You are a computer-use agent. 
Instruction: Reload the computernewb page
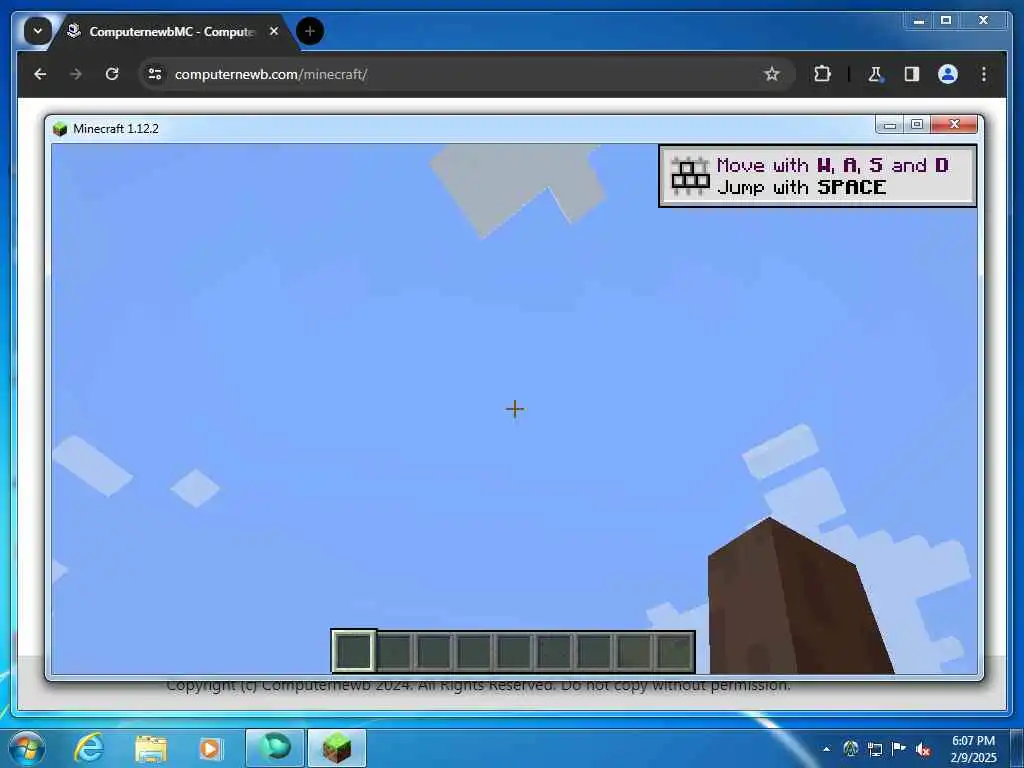tap(112, 74)
